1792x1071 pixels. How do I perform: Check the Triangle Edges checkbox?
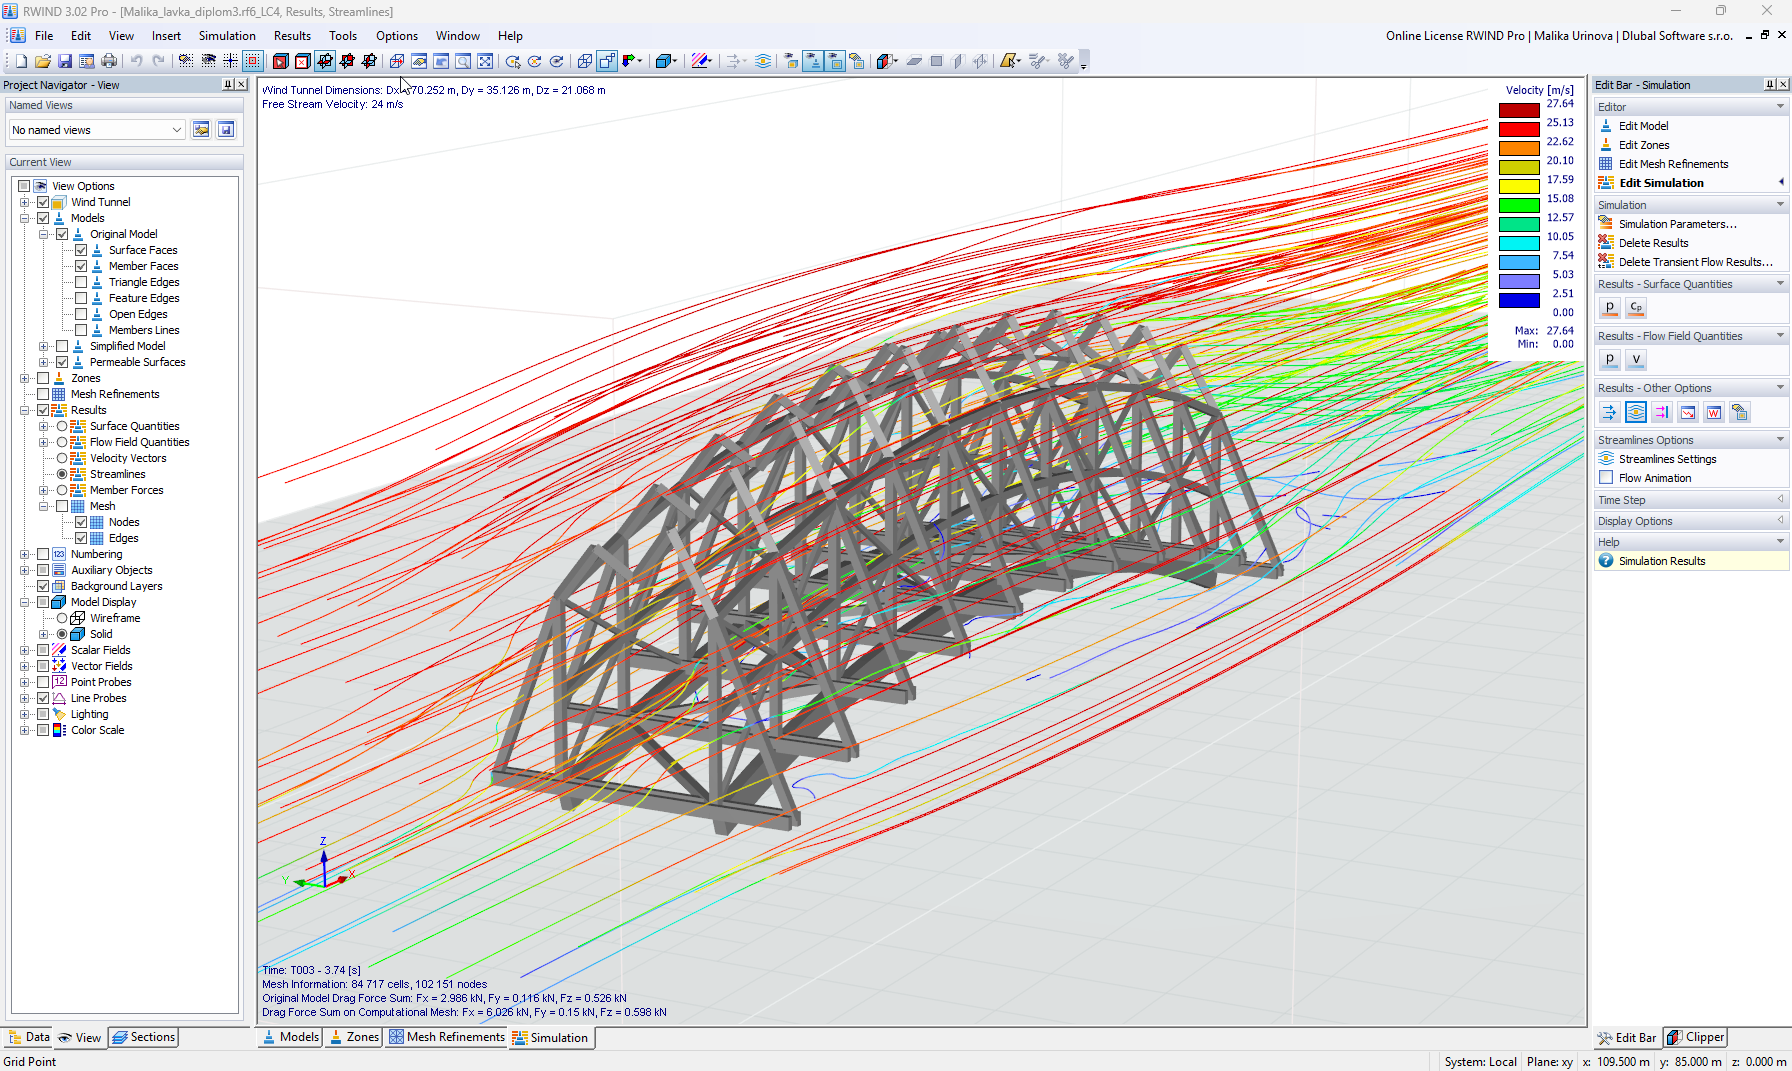(81, 282)
